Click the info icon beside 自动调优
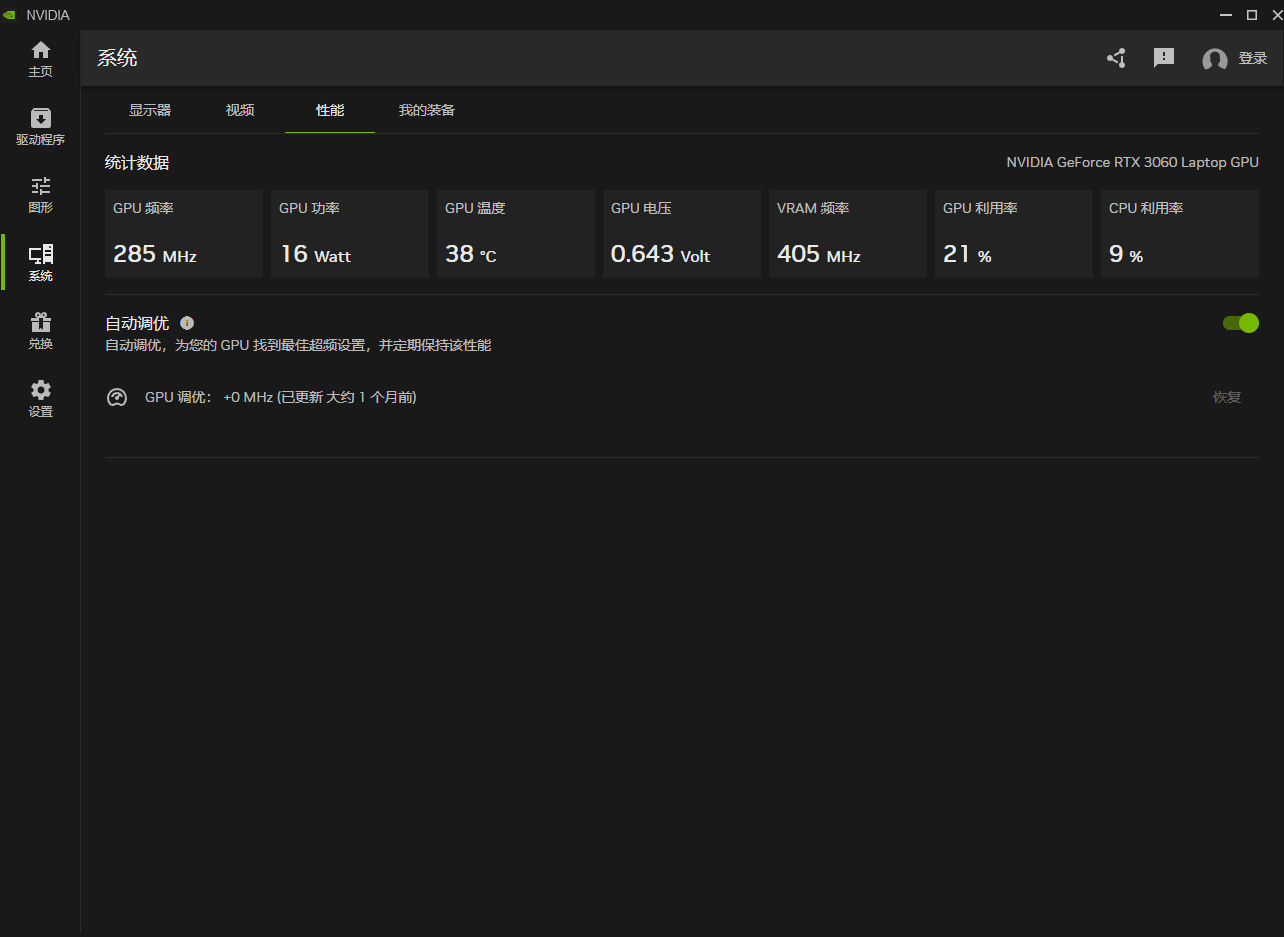The height and width of the screenshot is (937, 1284). pyautogui.click(x=187, y=323)
